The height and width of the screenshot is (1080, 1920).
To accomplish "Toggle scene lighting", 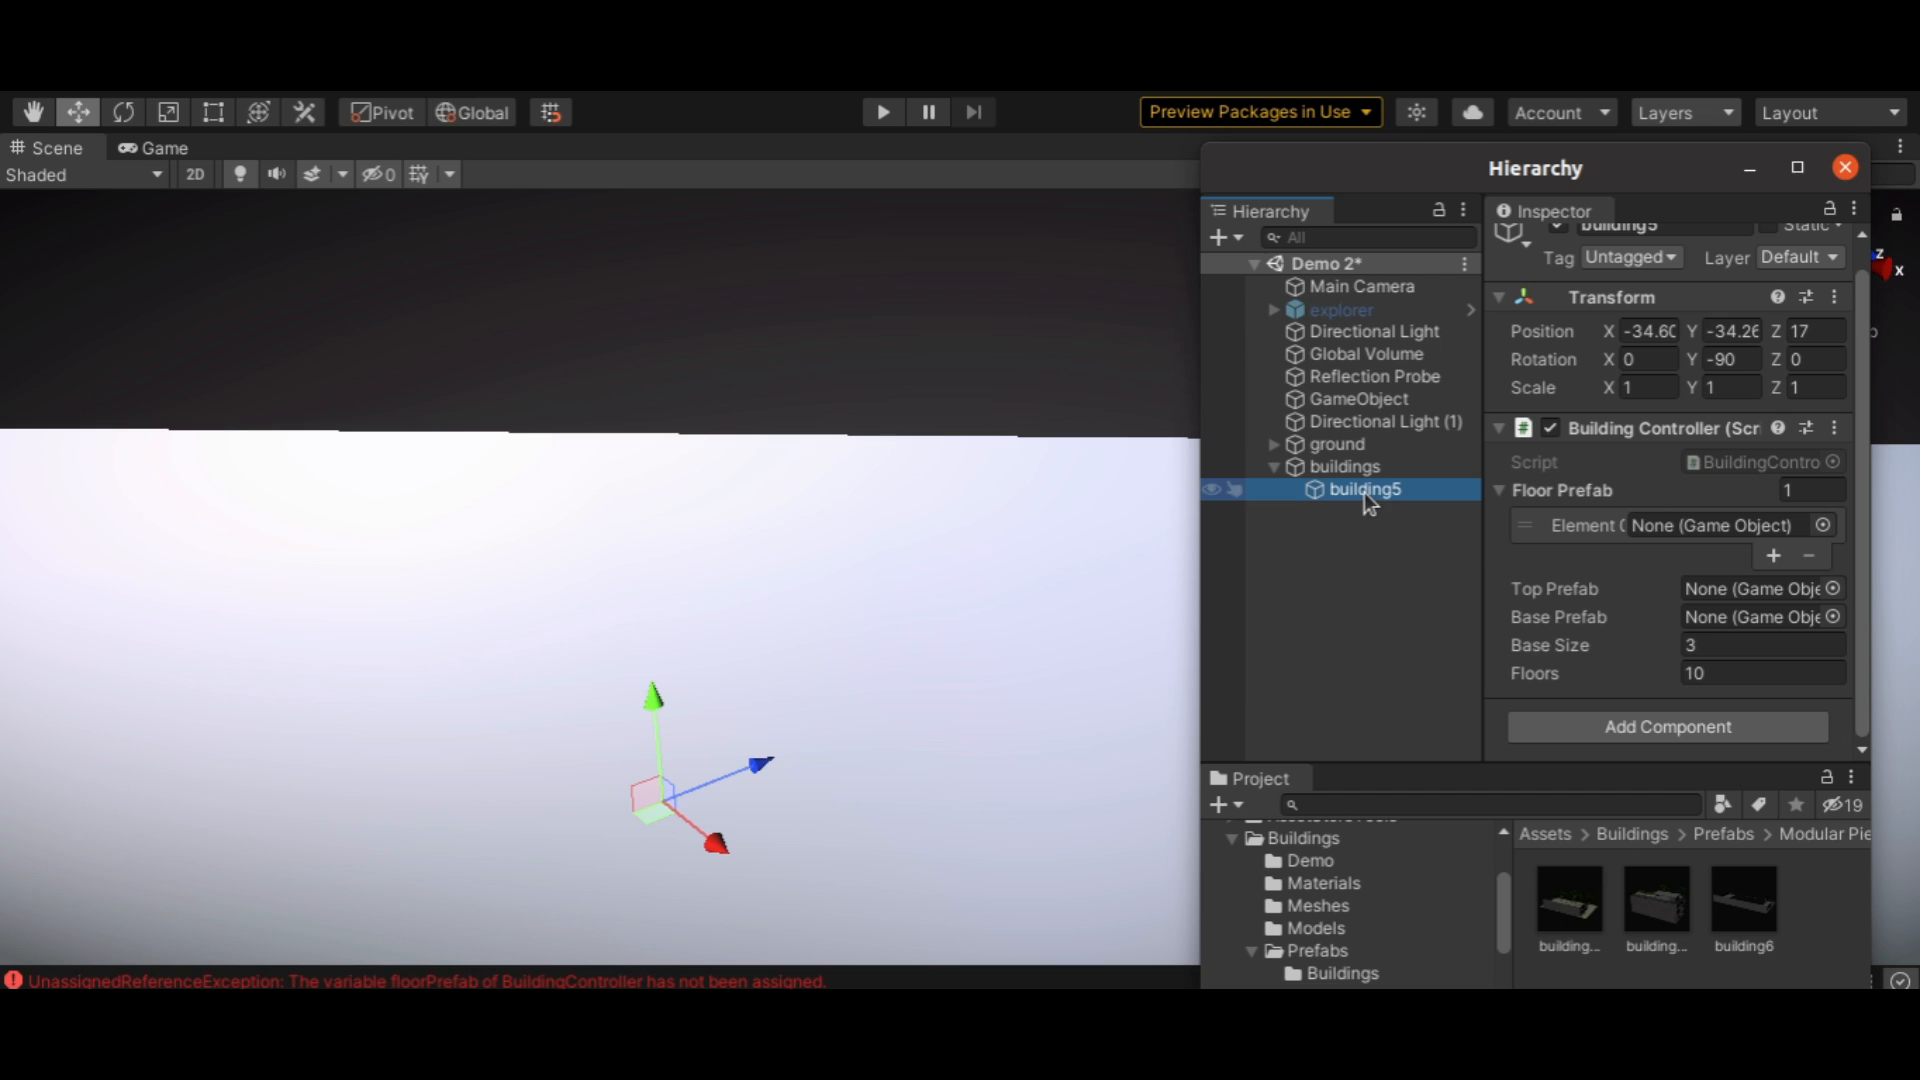I will point(240,174).
